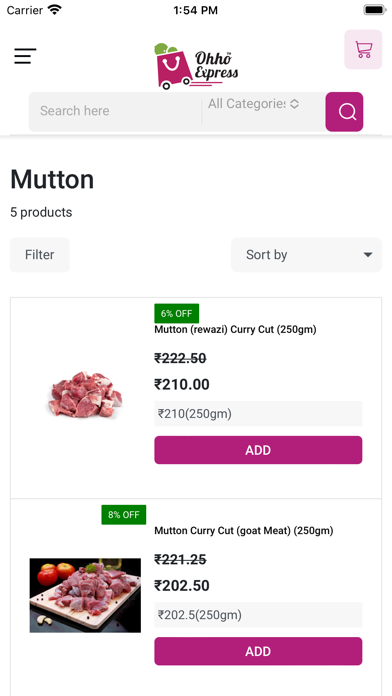Screen dimensions: 392x696
Task: Open the shopping cart
Action: pos(363,49)
